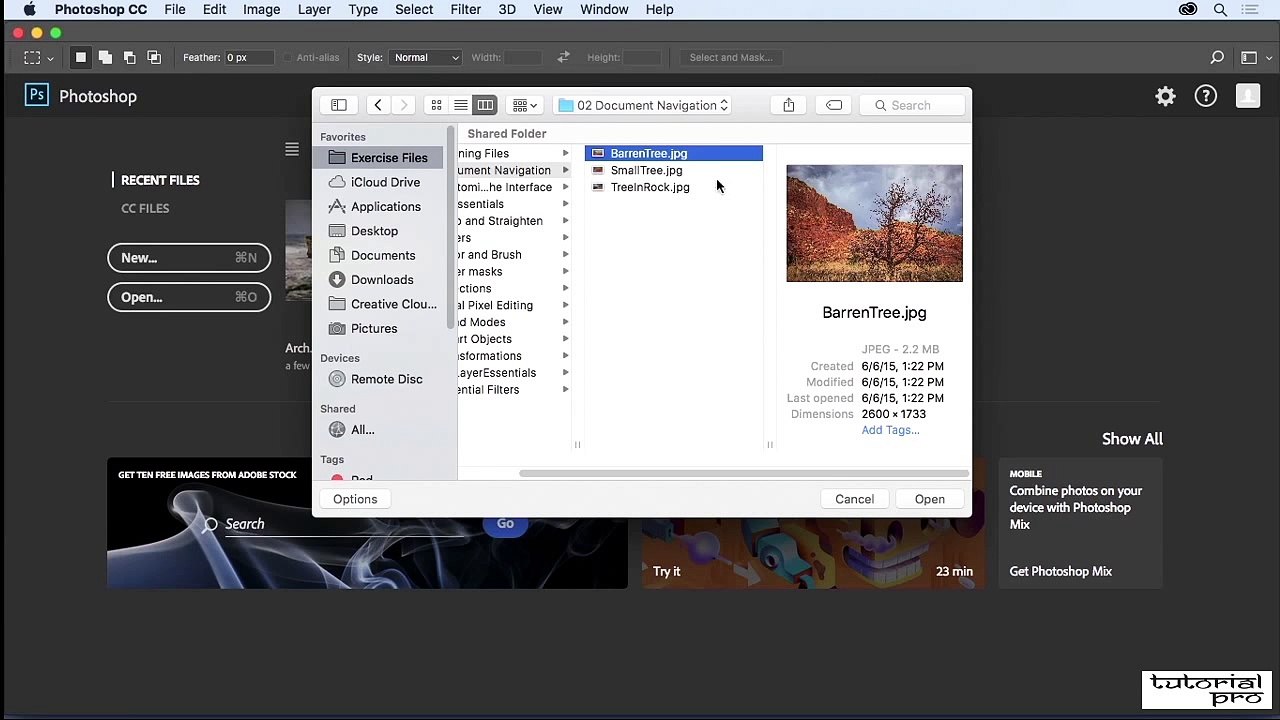Viewport: 1280px width, 720px height.
Task: Expand the 'Pixel Editing' folder arrow
Action: [565, 305]
